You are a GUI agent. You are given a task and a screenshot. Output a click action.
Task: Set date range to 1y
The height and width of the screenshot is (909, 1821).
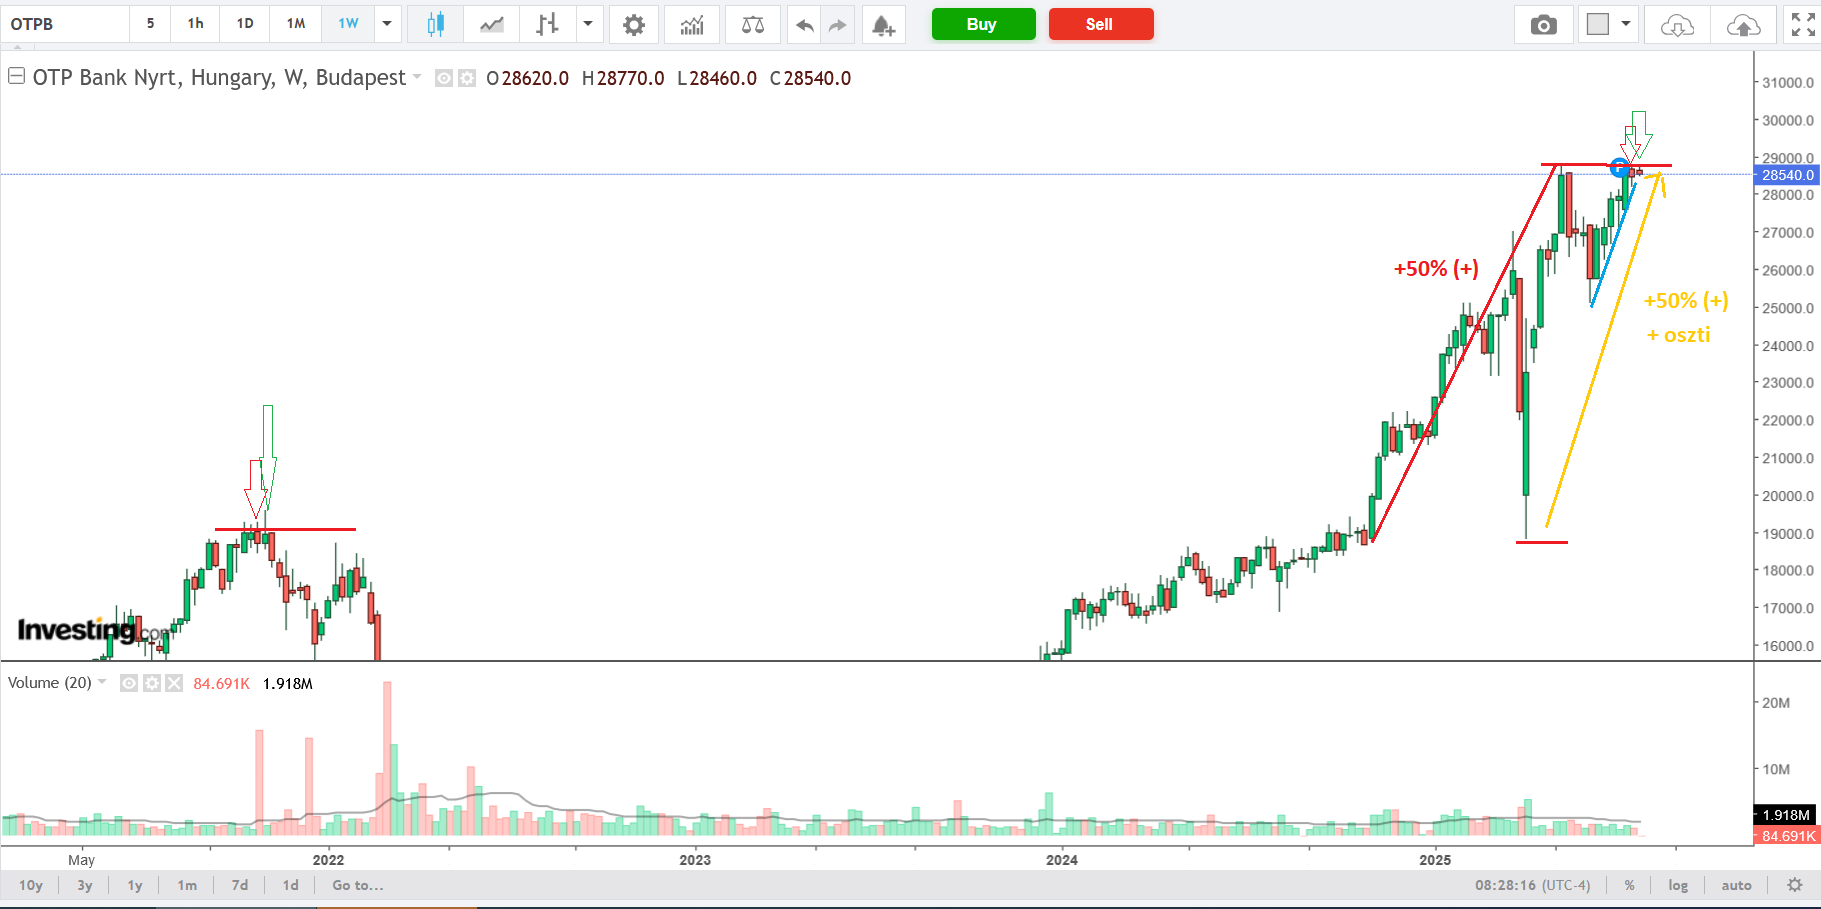135,885
